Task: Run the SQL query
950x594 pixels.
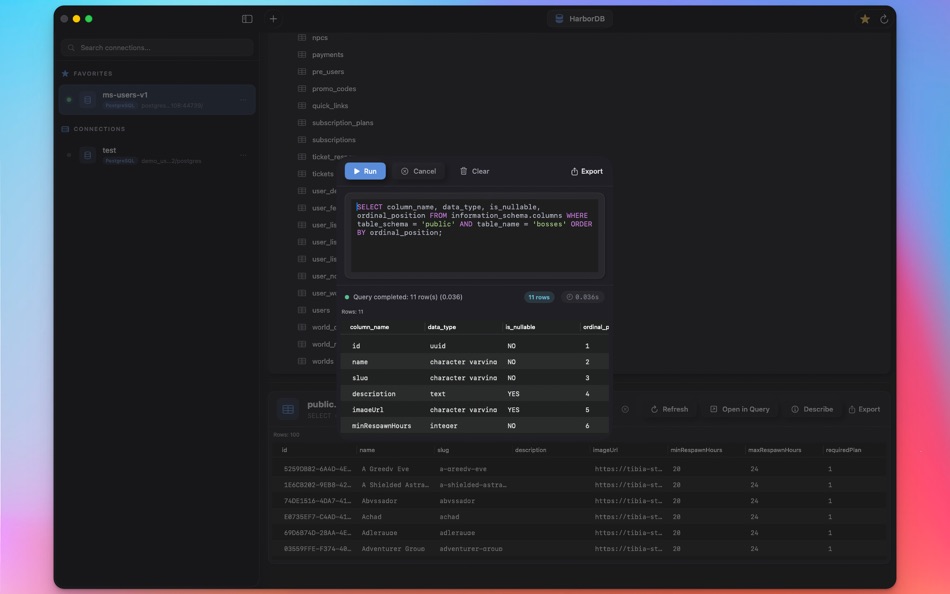Action: point(364,170)
